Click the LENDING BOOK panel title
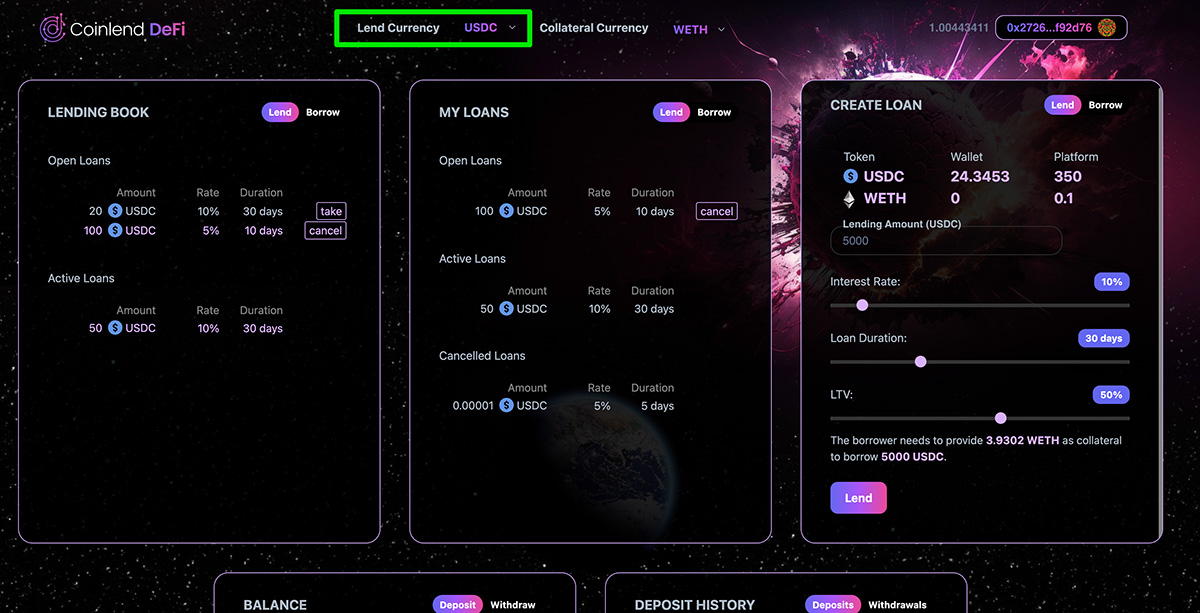This screenshot has height=613, width=1200. [98, 113]
